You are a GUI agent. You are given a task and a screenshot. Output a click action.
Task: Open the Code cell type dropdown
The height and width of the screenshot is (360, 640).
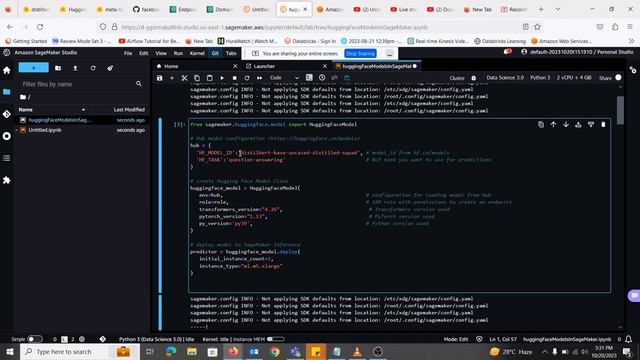[x=284, y=78]
